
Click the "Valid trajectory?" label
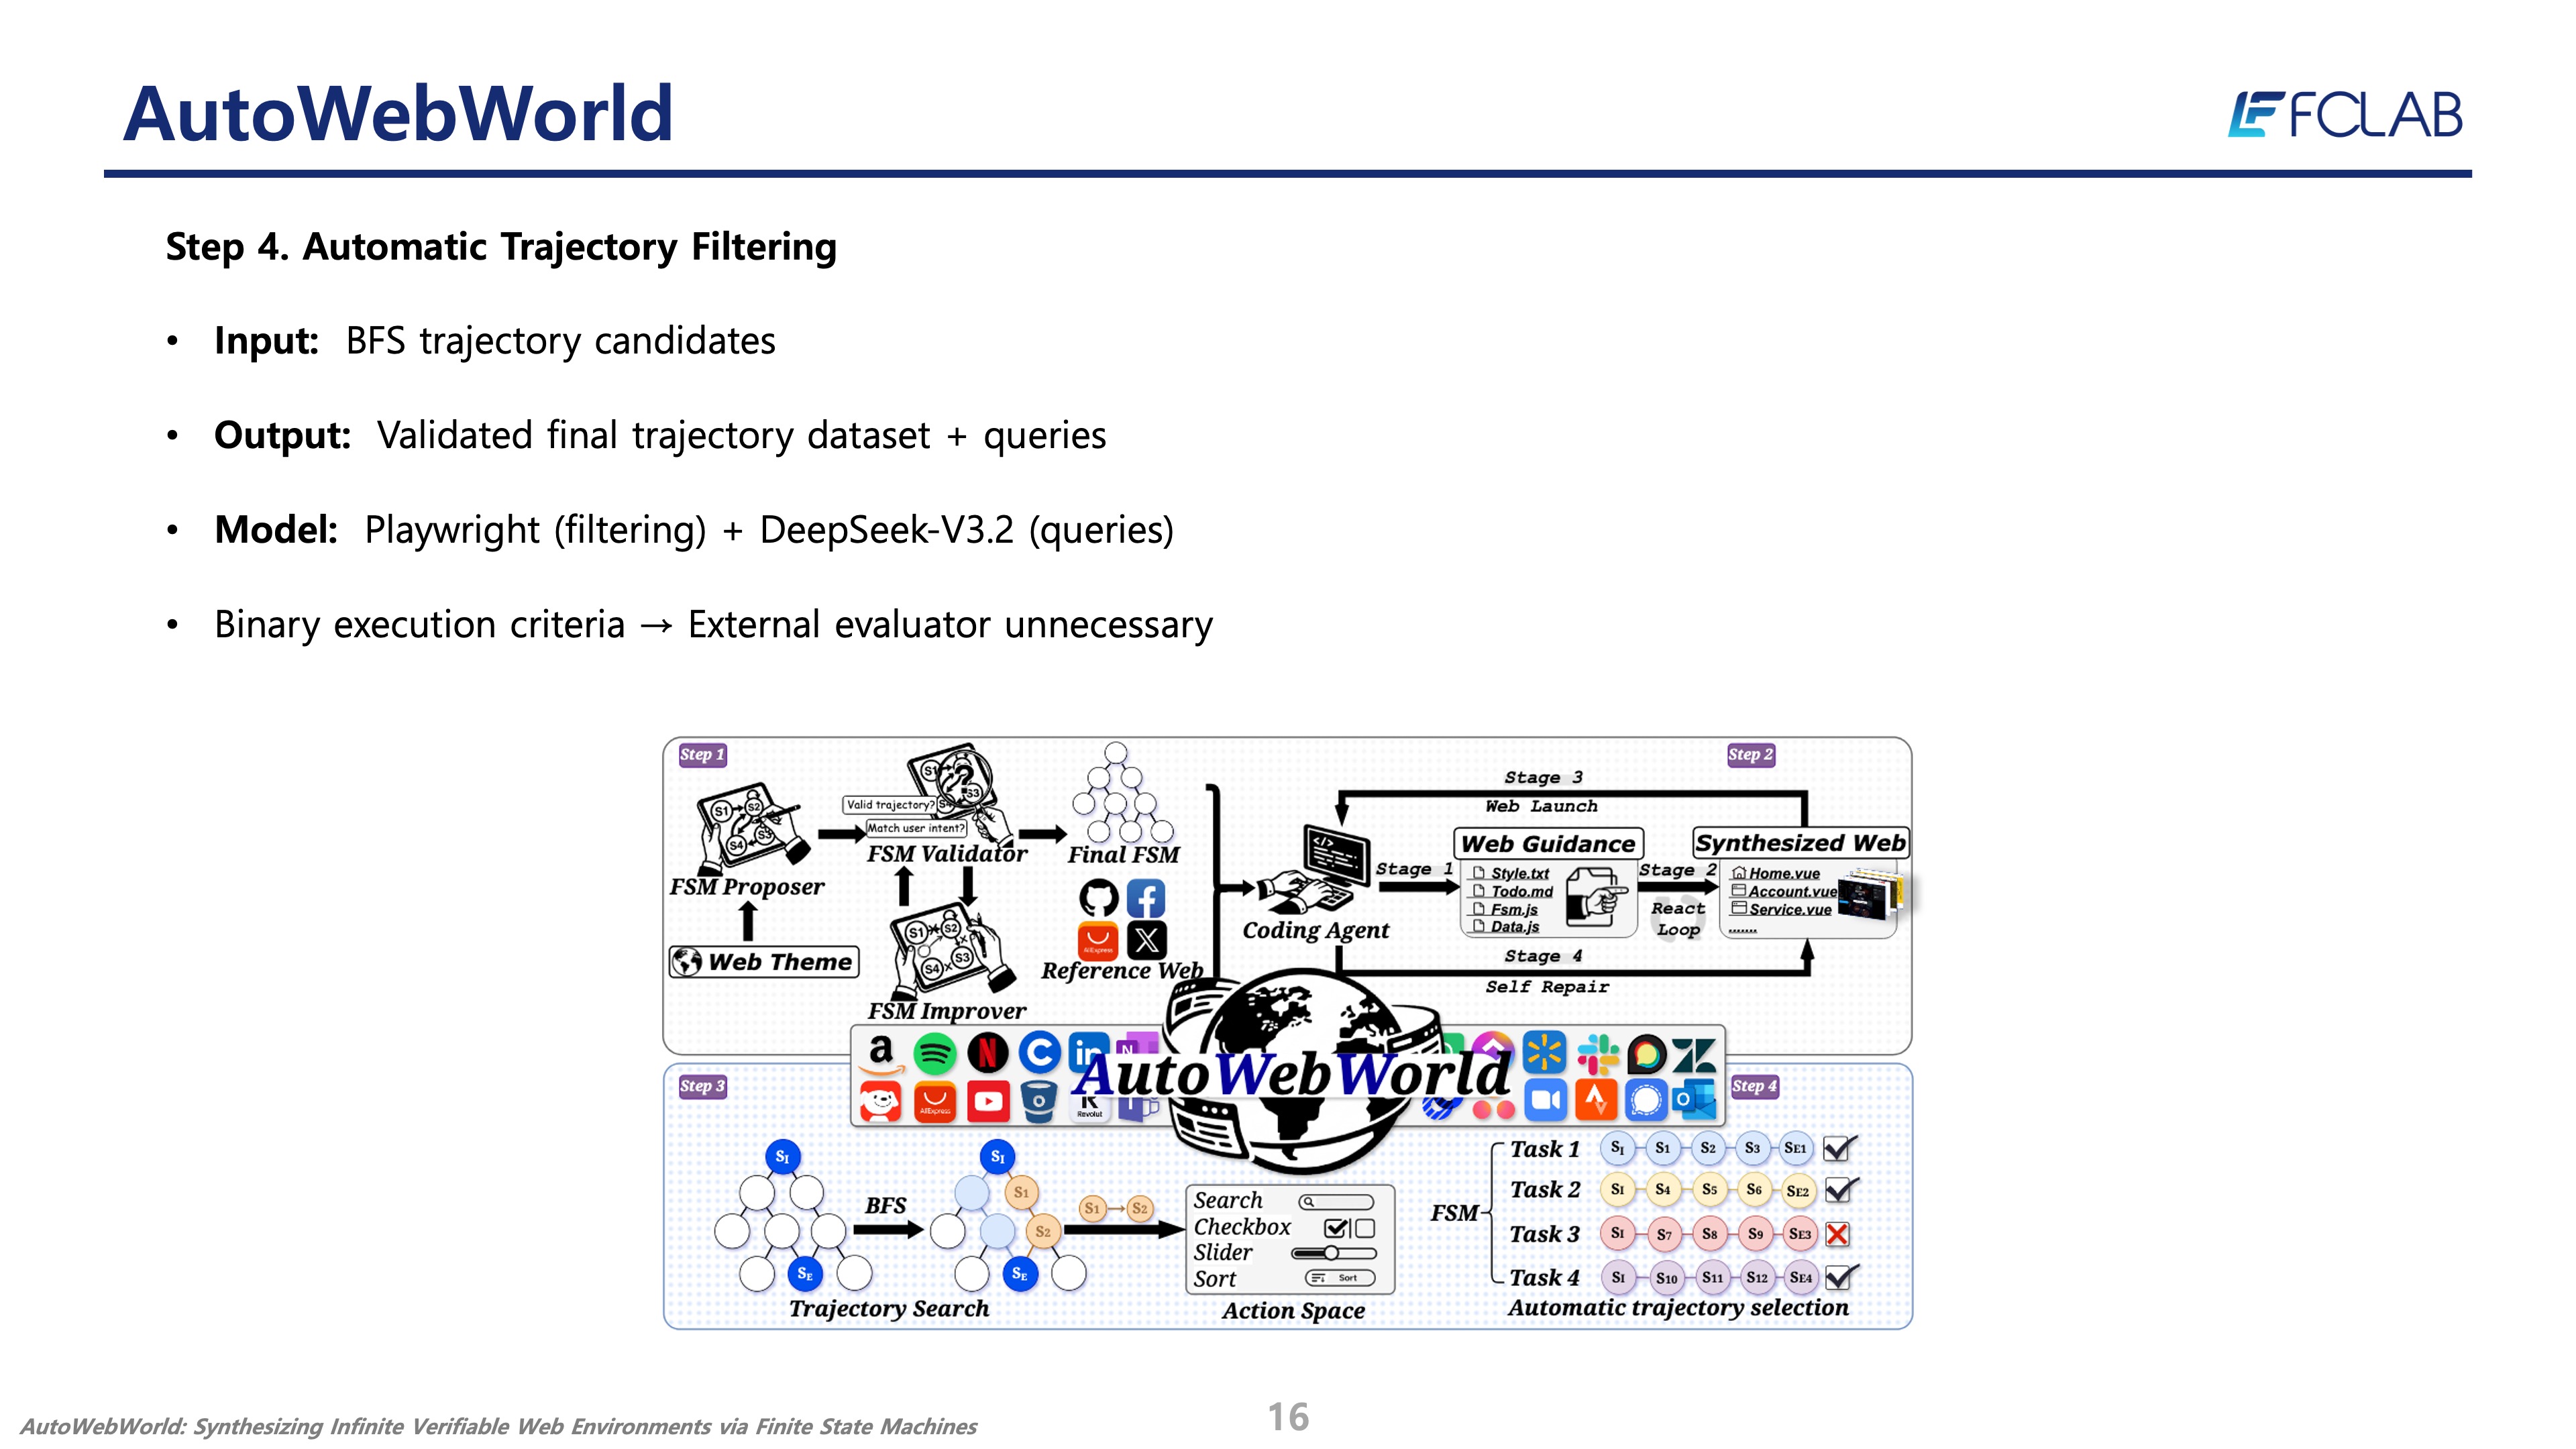[x=889, y=805]
